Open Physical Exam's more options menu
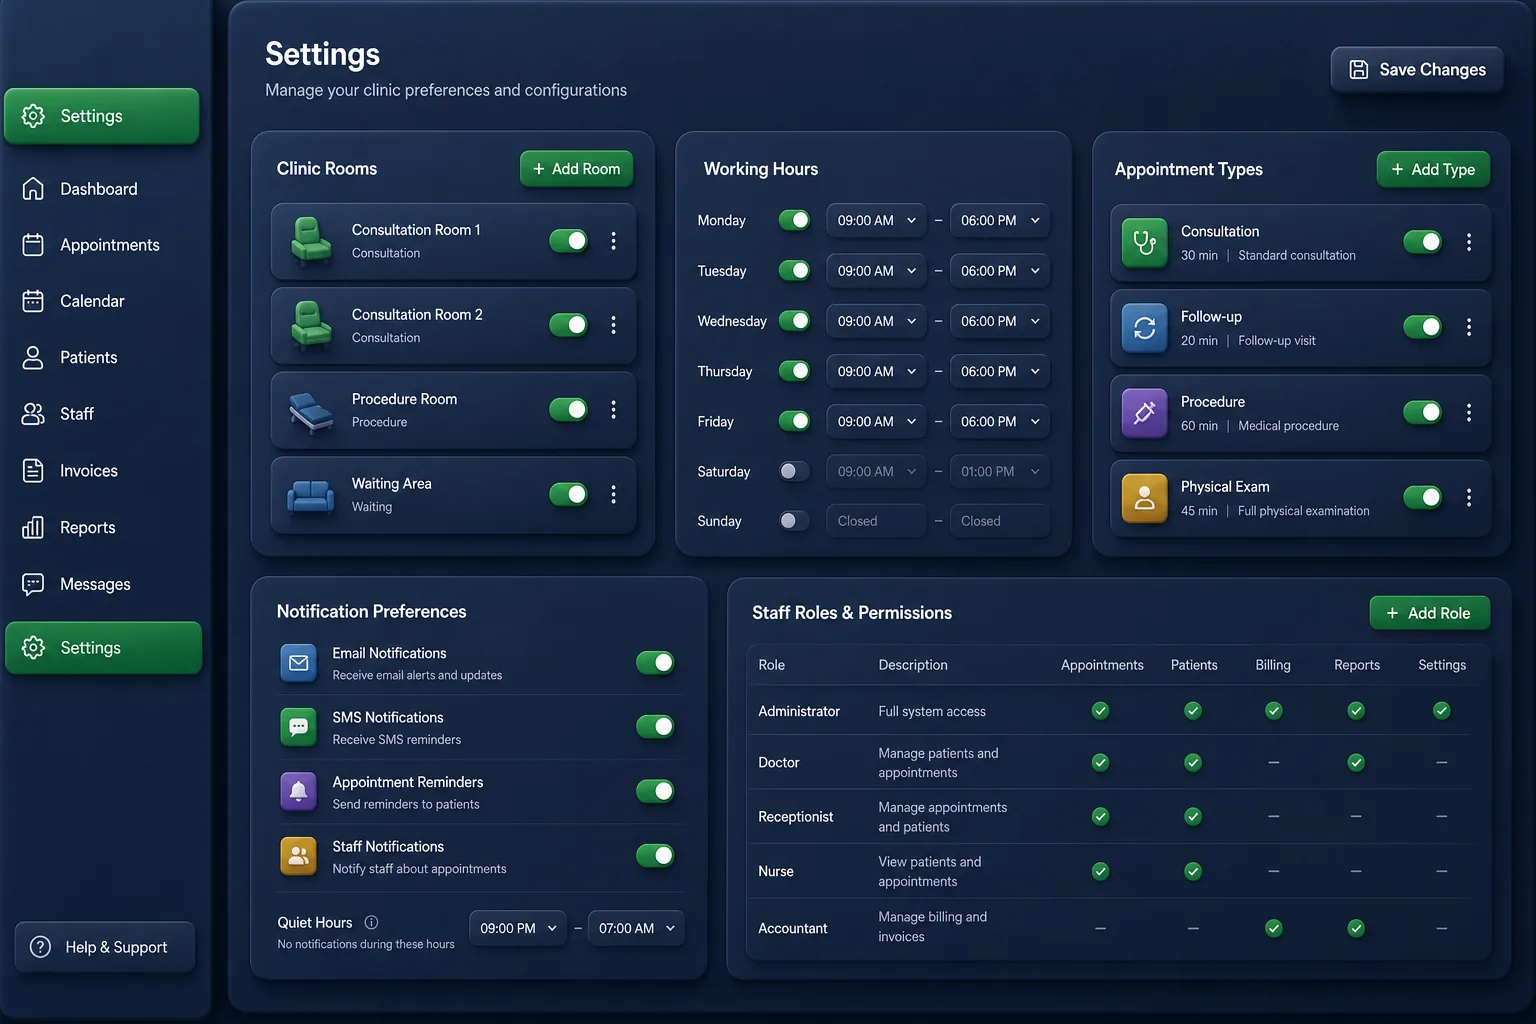This screenshot has width=1536, height=1024. (x=1468, y=497)
